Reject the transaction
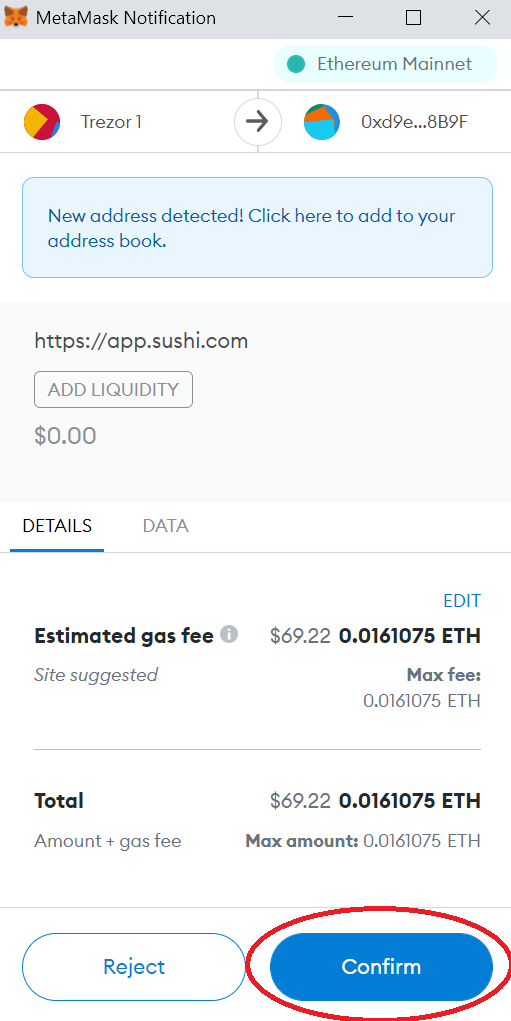 pos(134,966)
